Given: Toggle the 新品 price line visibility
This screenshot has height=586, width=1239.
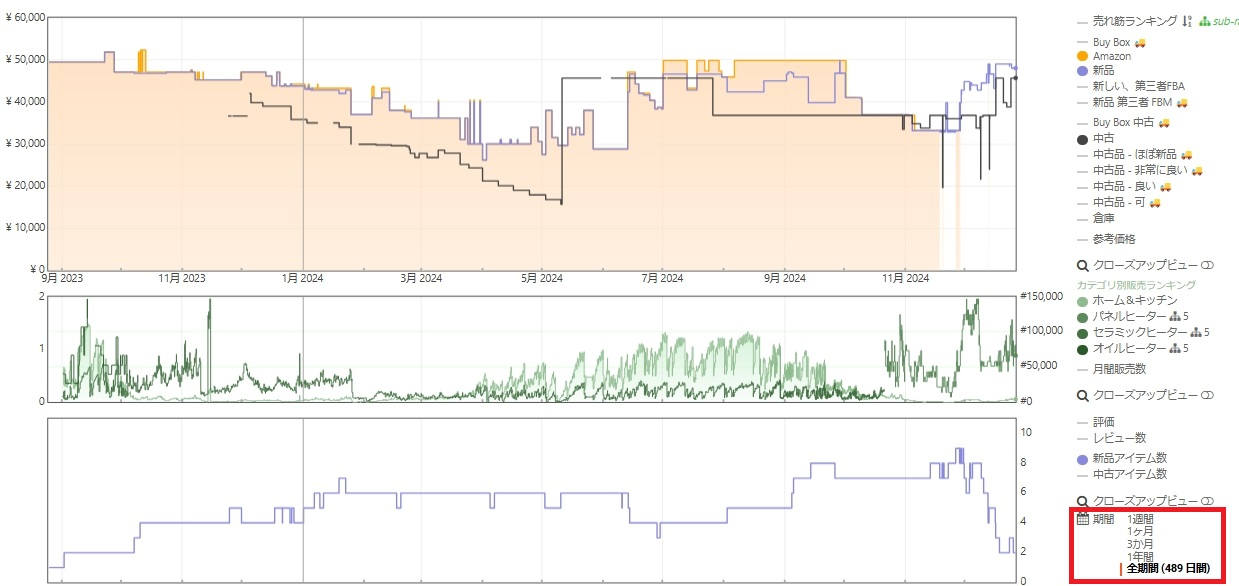Looking at the screenshot, I should tap(1095, 71).
